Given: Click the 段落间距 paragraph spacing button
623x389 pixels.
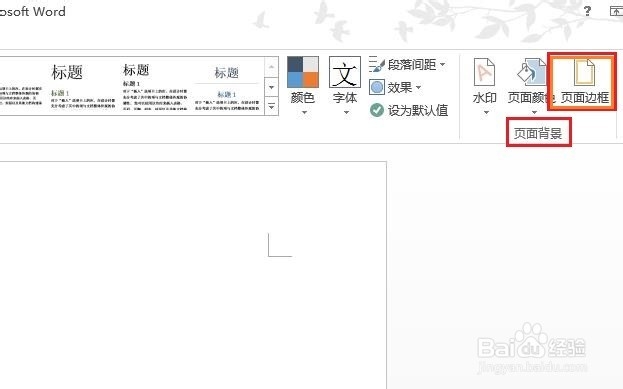Looking at the screenshot, I should coord(407,64).
